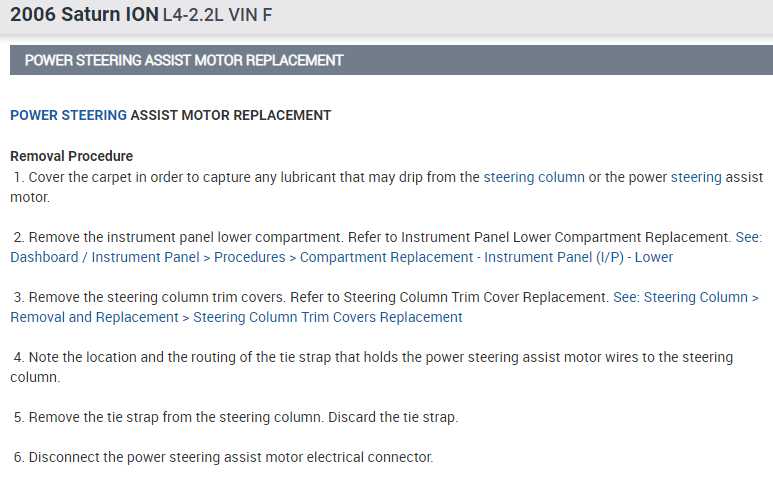Click the gray section header bar title
Viewport: 773px width, 499px height.
click(184, 60)
